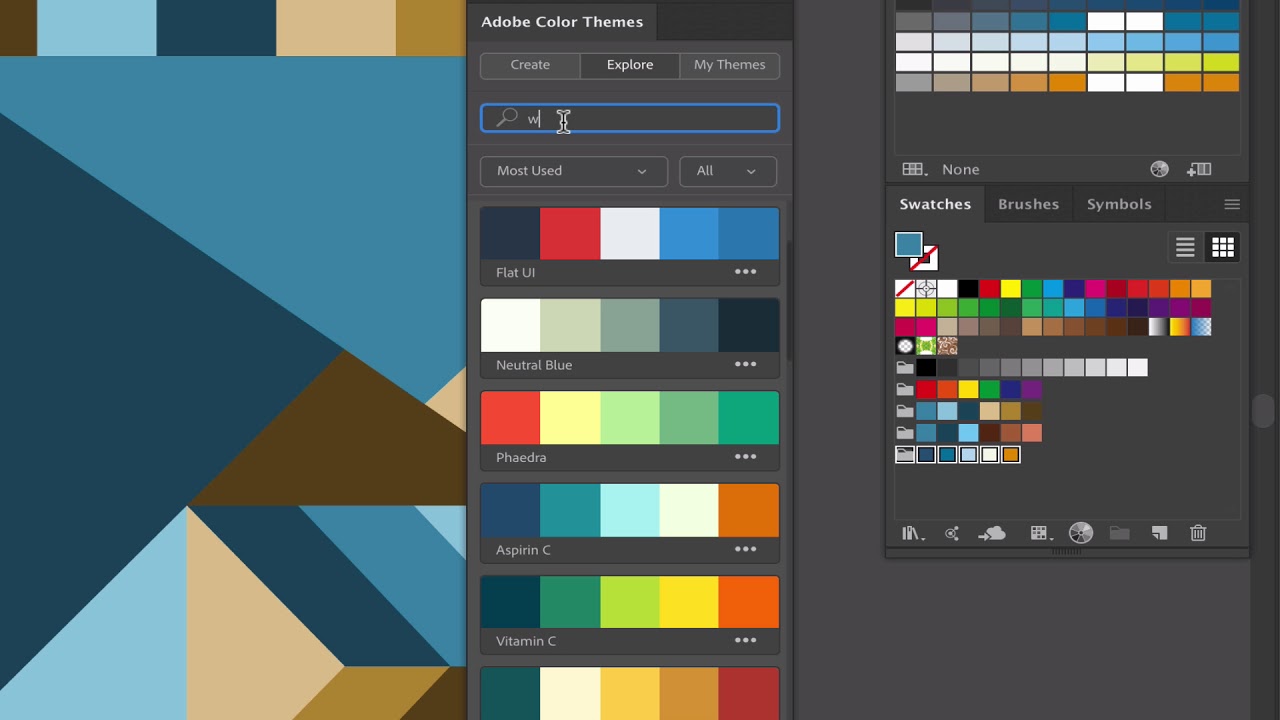Click the 'Phaedra' theme name

(x=521, y=457)
